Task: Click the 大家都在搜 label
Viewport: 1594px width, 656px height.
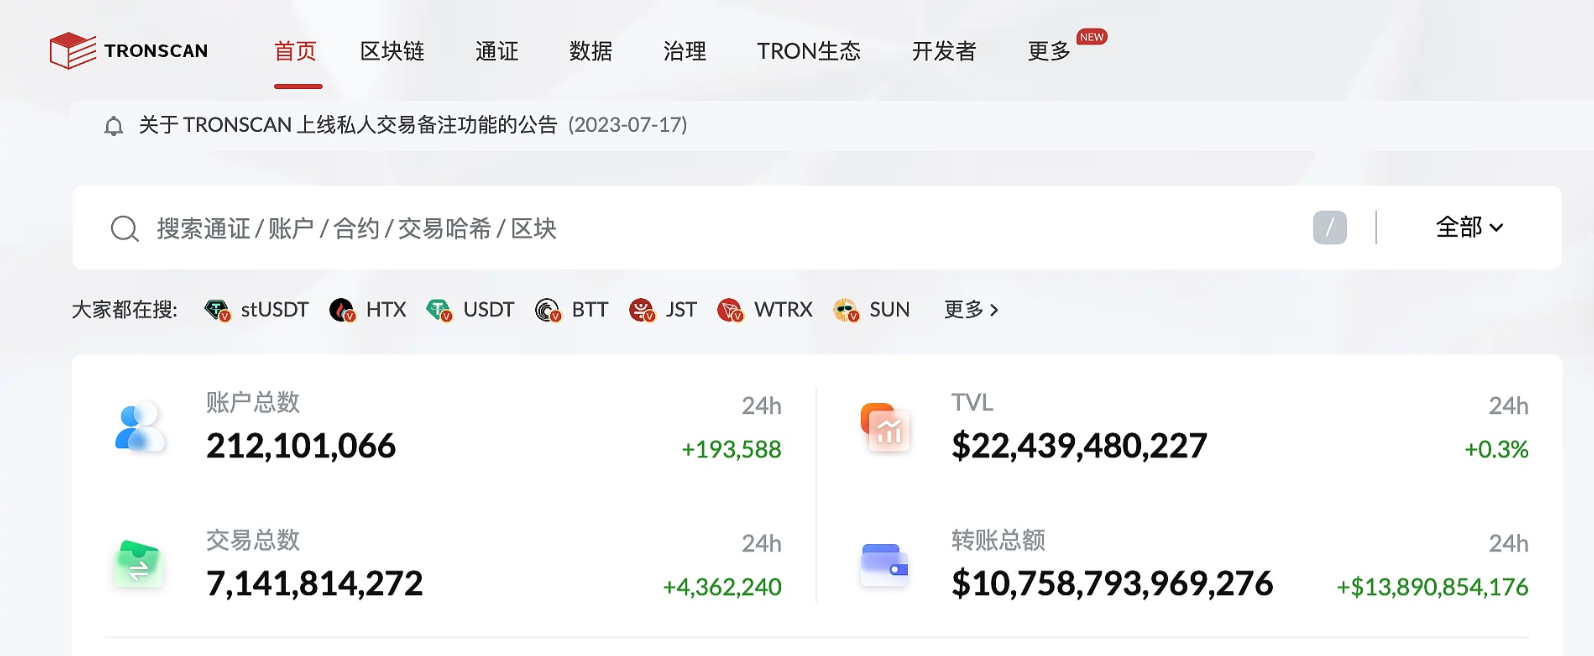Action: 125,310
